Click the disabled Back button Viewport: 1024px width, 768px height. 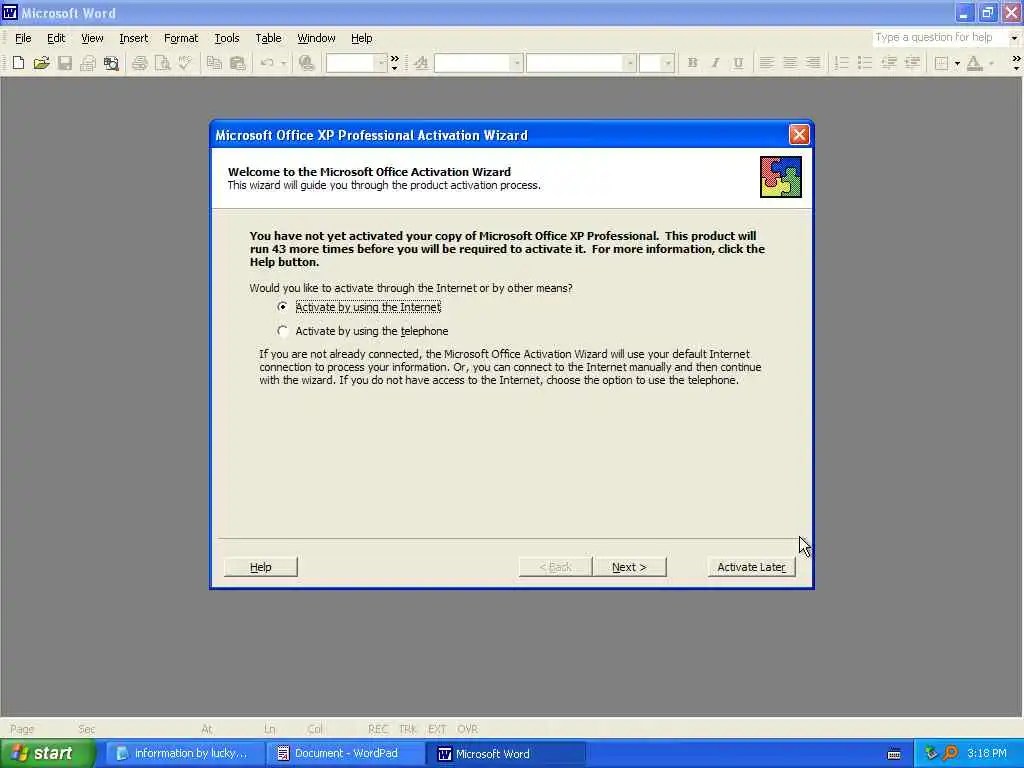click(555, 567)
